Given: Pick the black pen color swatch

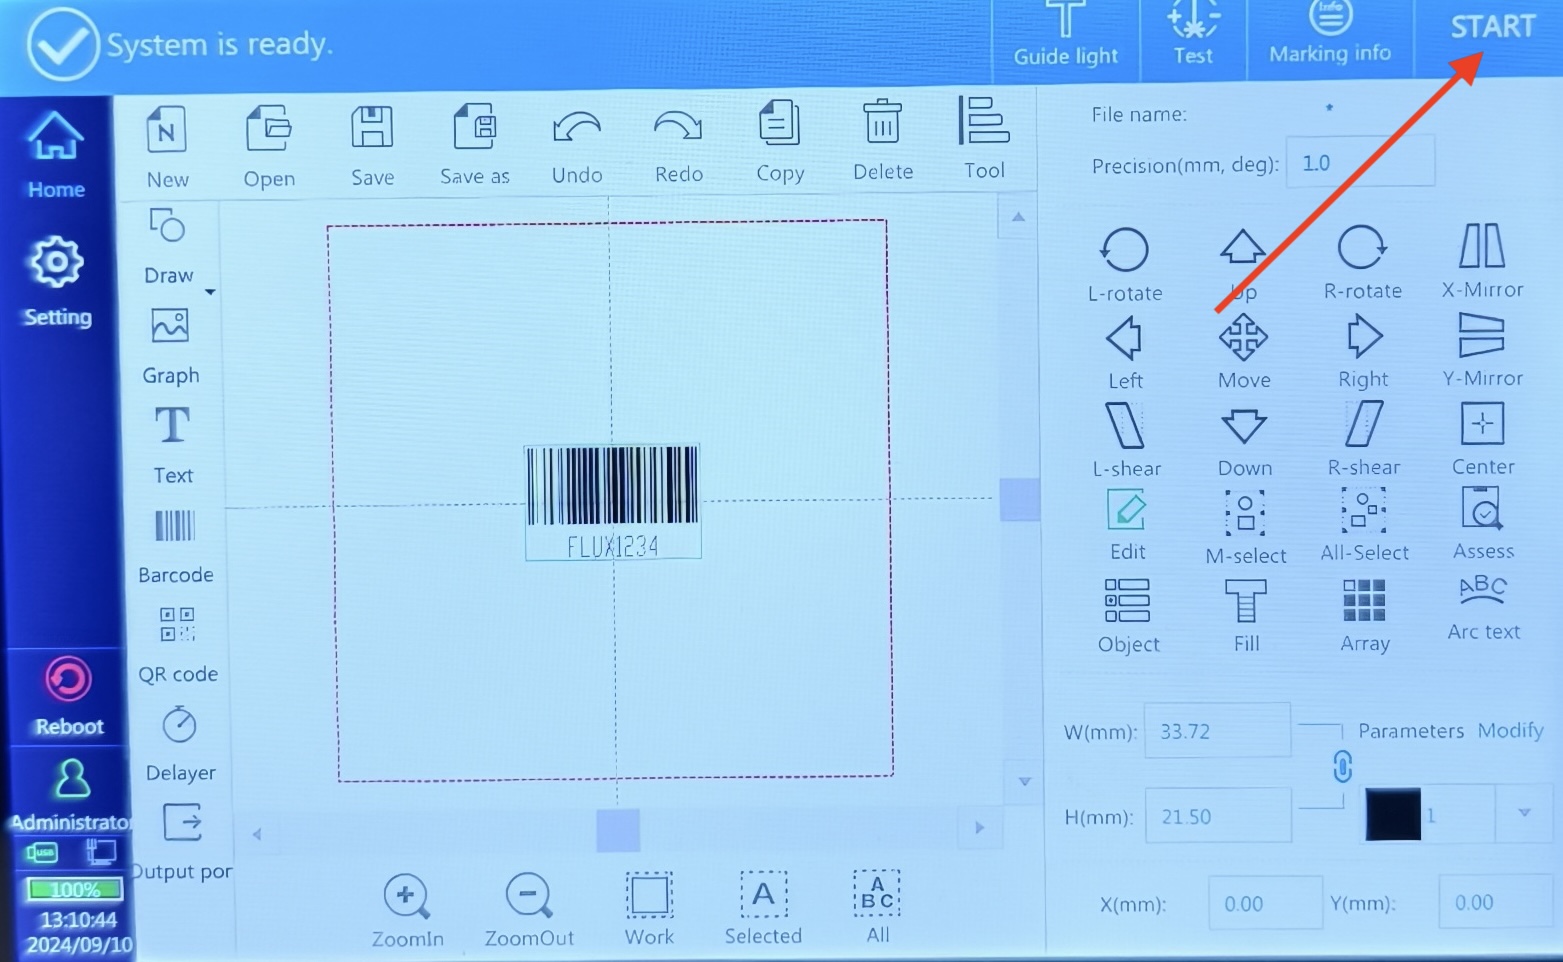Looking at the screenshot, I should (1393, 814).
